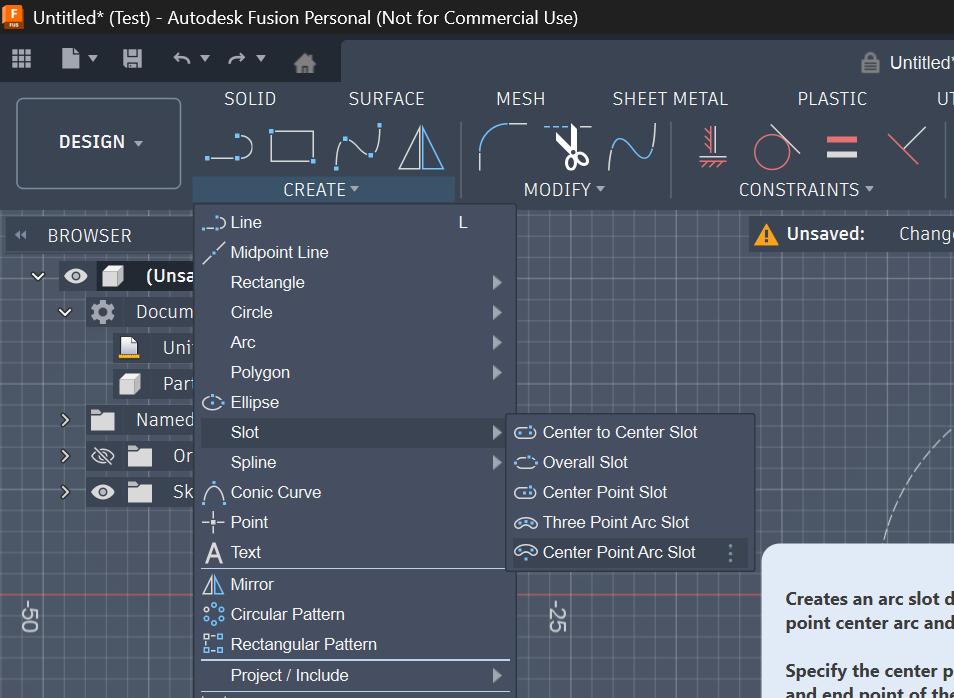Screen dimensions: 954x698
Task: Select Center Point Arc Slot
Action: click(x=630, y=553)
